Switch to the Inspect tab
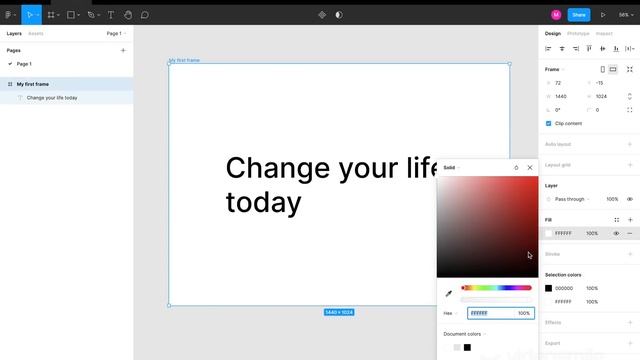 pos(604,33)
